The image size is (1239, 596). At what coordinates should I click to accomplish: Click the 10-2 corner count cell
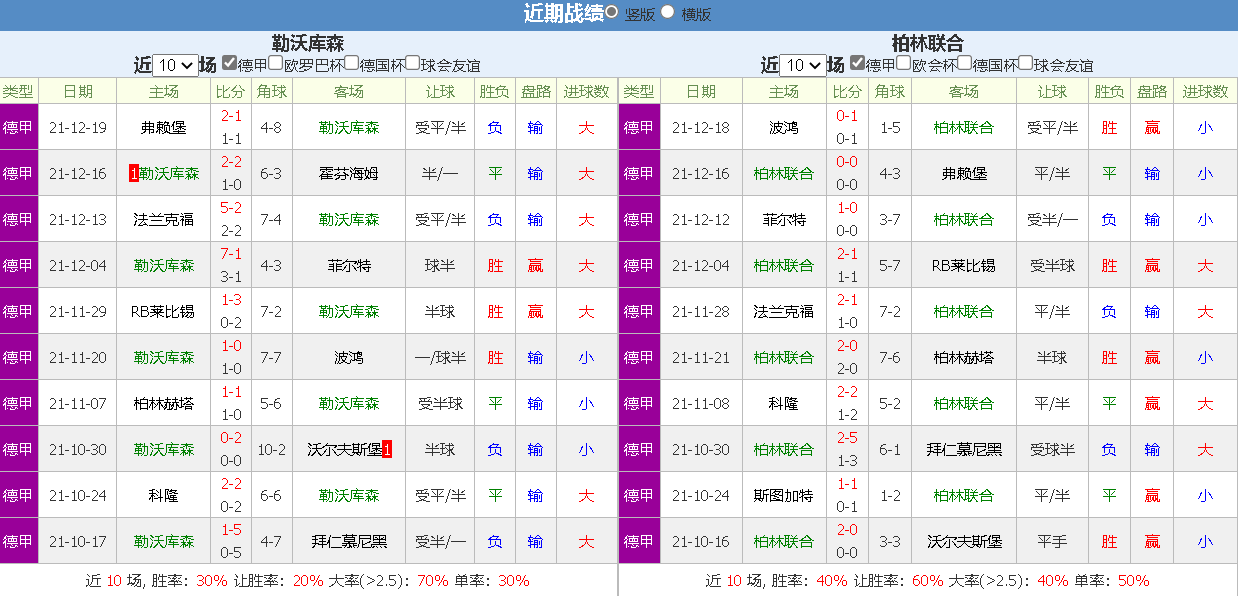272,450
